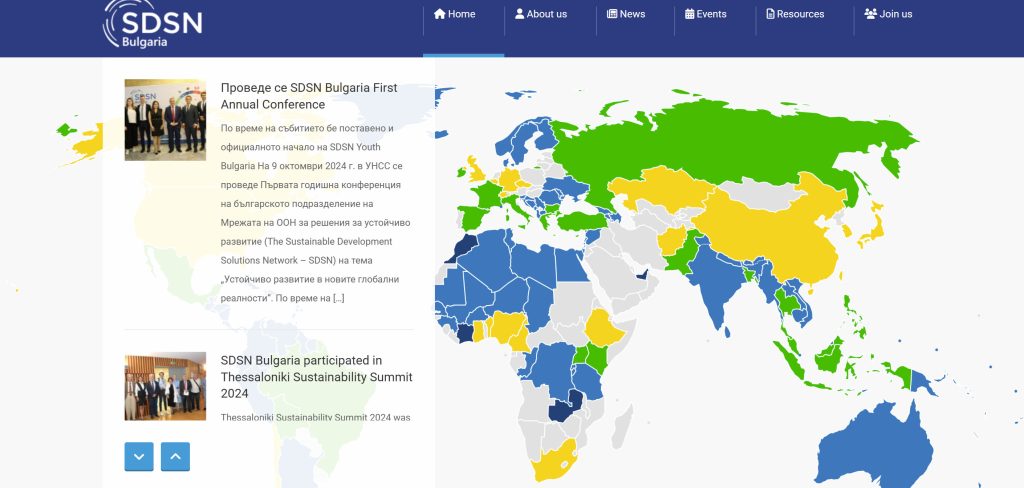Open the Thessaloniki Summit photo thumbnail
Image resolution: width=1024 pixels, height=488 pixels.
pyautogui.click(x=165, y=386)
